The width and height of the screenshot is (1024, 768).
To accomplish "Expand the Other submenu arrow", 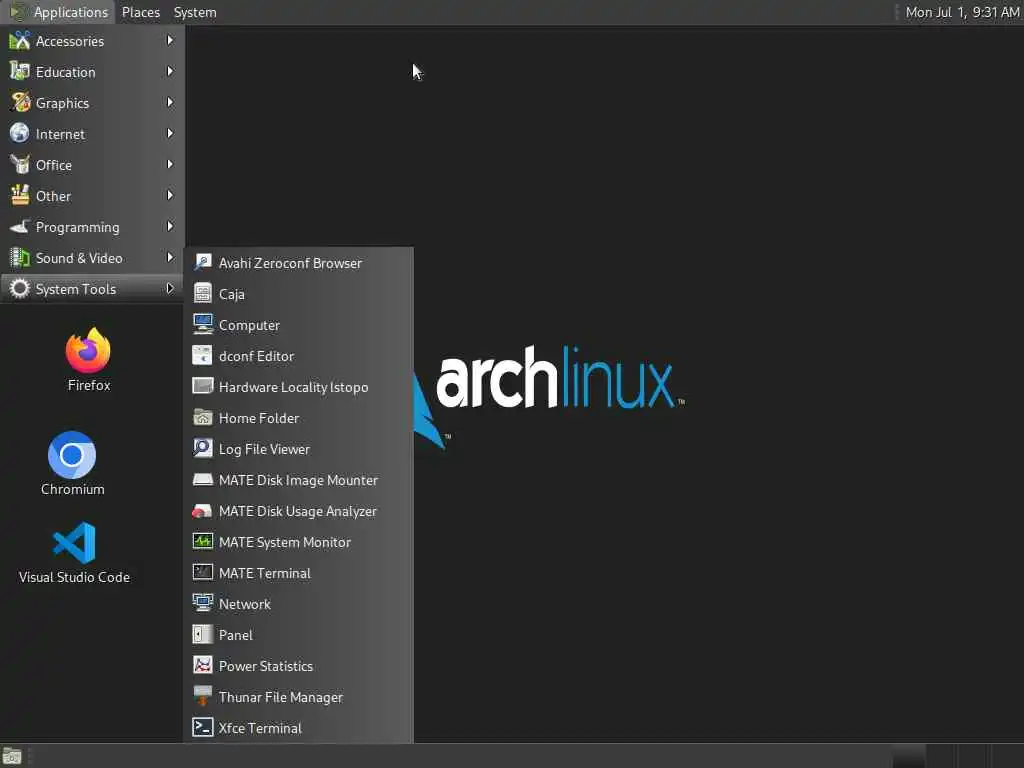I will [x=170, y=195].
